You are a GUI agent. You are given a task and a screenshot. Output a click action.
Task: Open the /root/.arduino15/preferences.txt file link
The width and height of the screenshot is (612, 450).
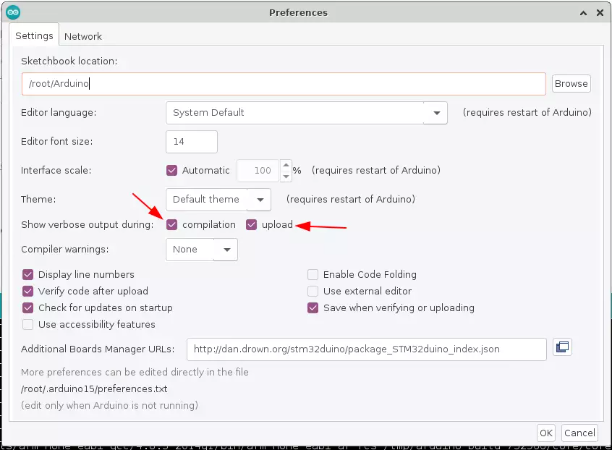pos(94,389)
